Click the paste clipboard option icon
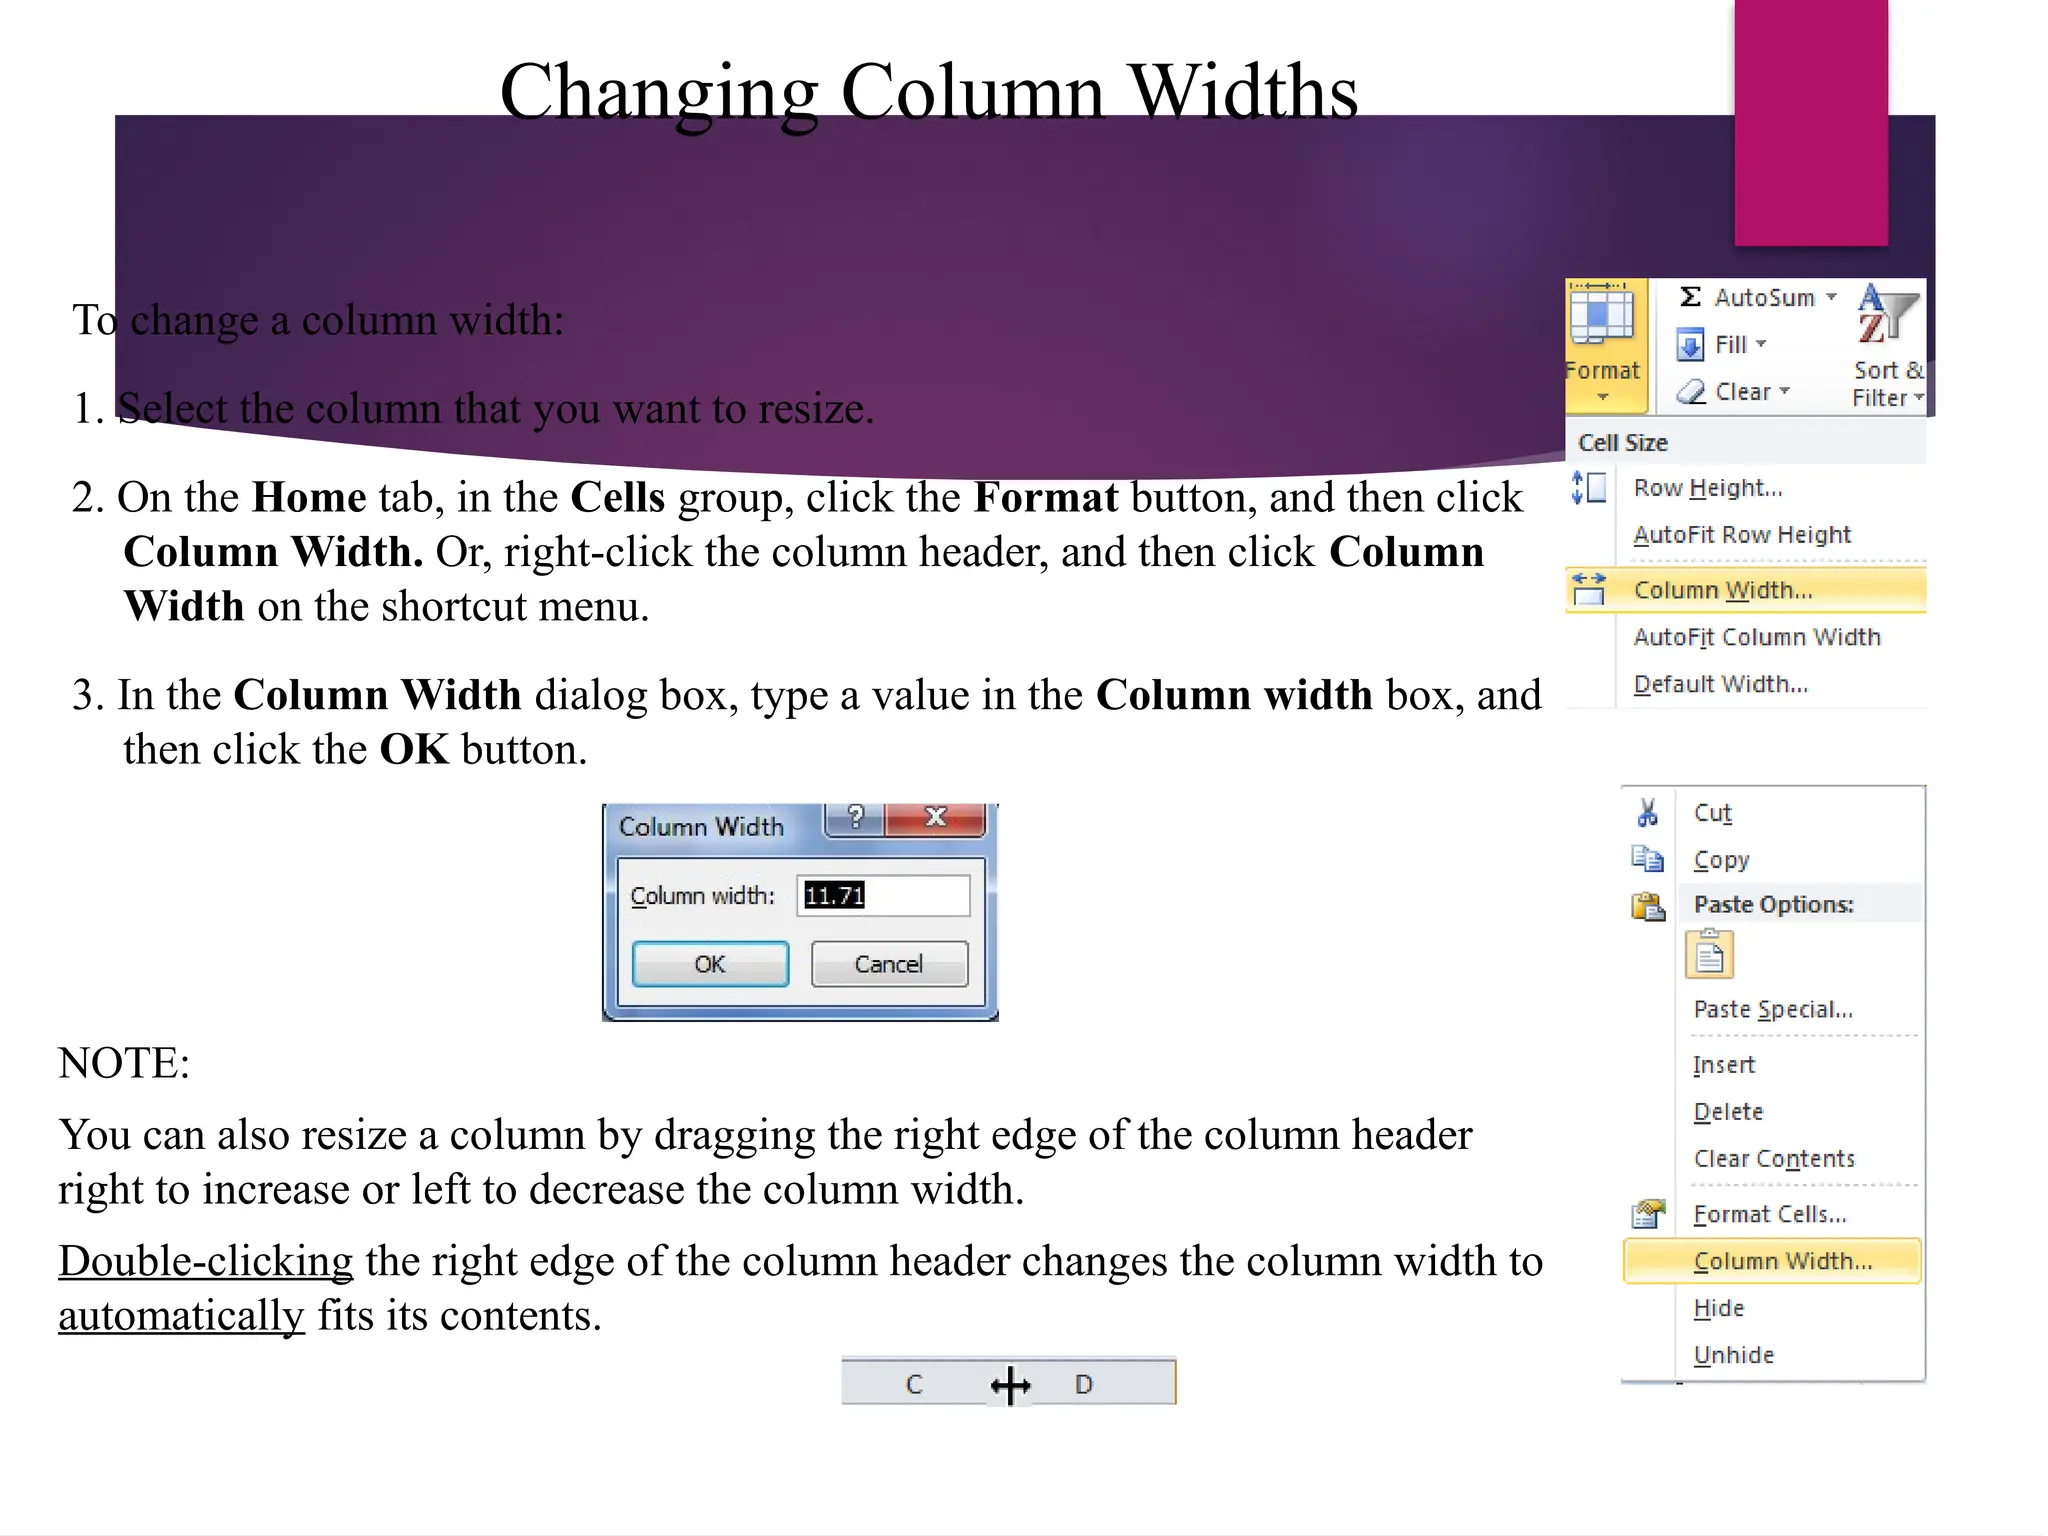The width and height of the screenshot is (2048, 1536). [1709, 953]
